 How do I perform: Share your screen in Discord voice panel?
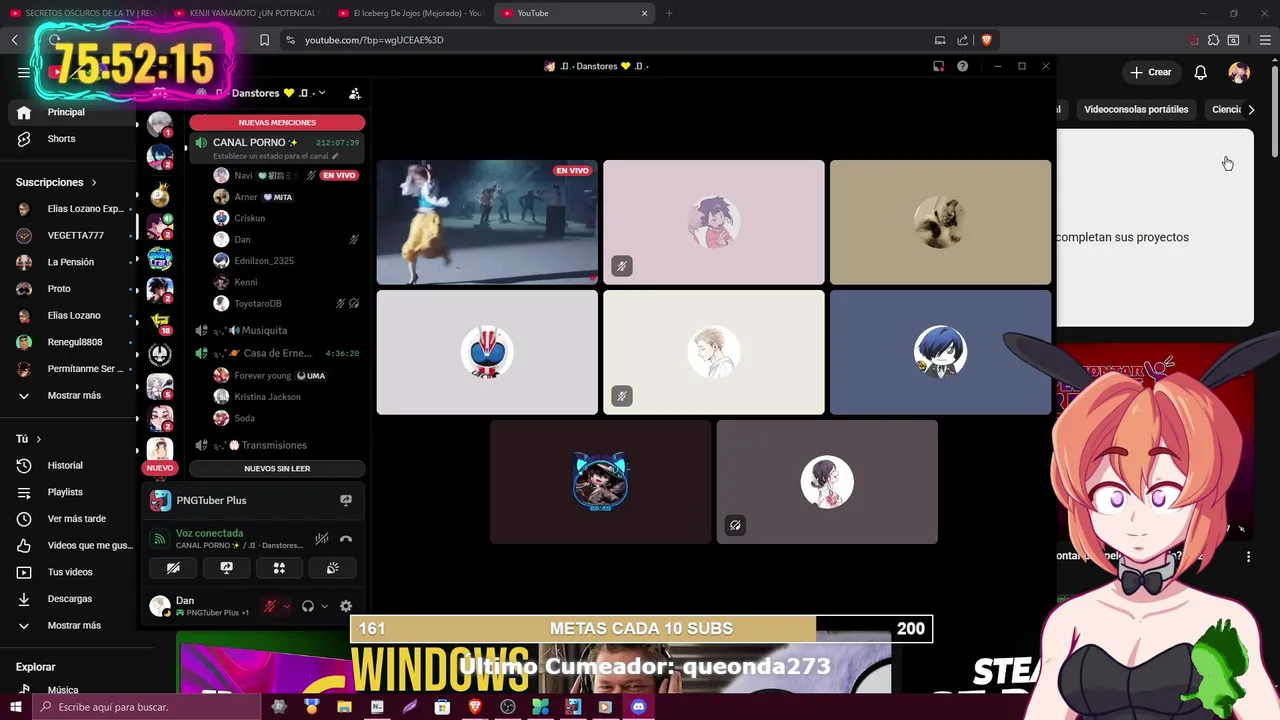[226, 568]
